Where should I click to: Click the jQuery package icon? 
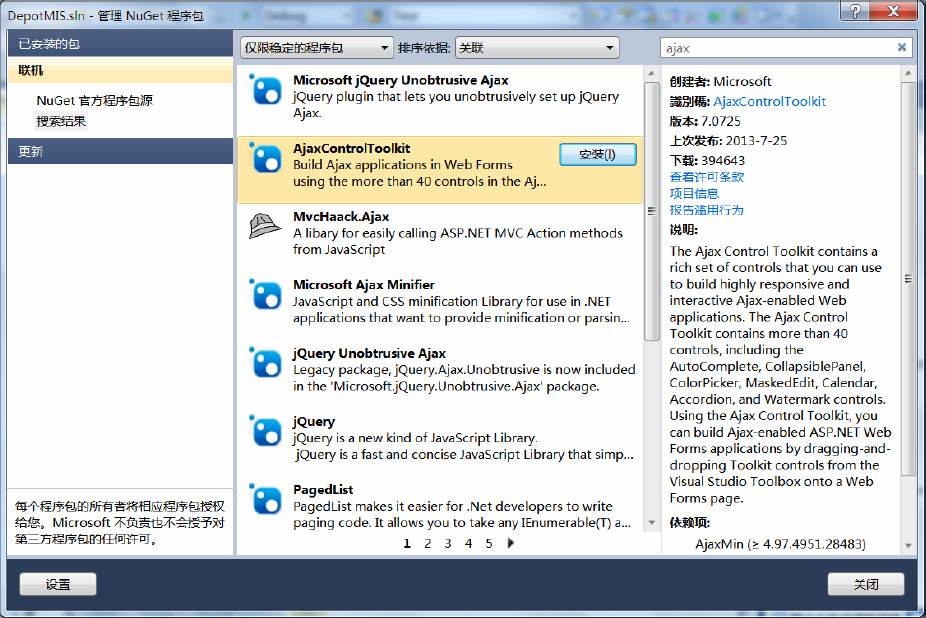coord(265,431)
